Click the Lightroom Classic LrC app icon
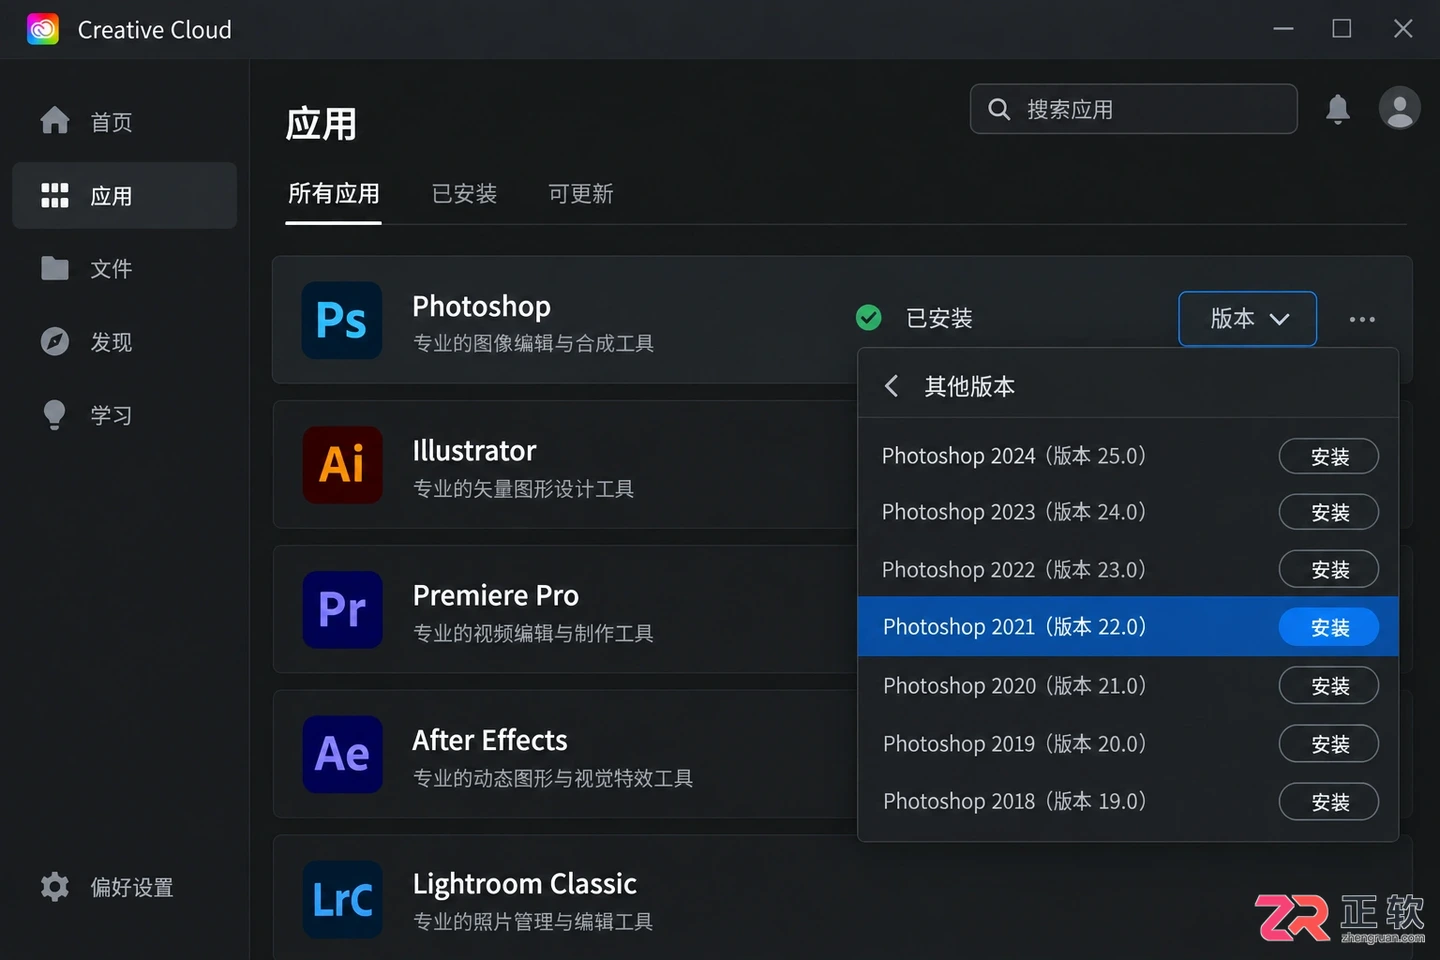1440x960 pixels. [342, 899]
